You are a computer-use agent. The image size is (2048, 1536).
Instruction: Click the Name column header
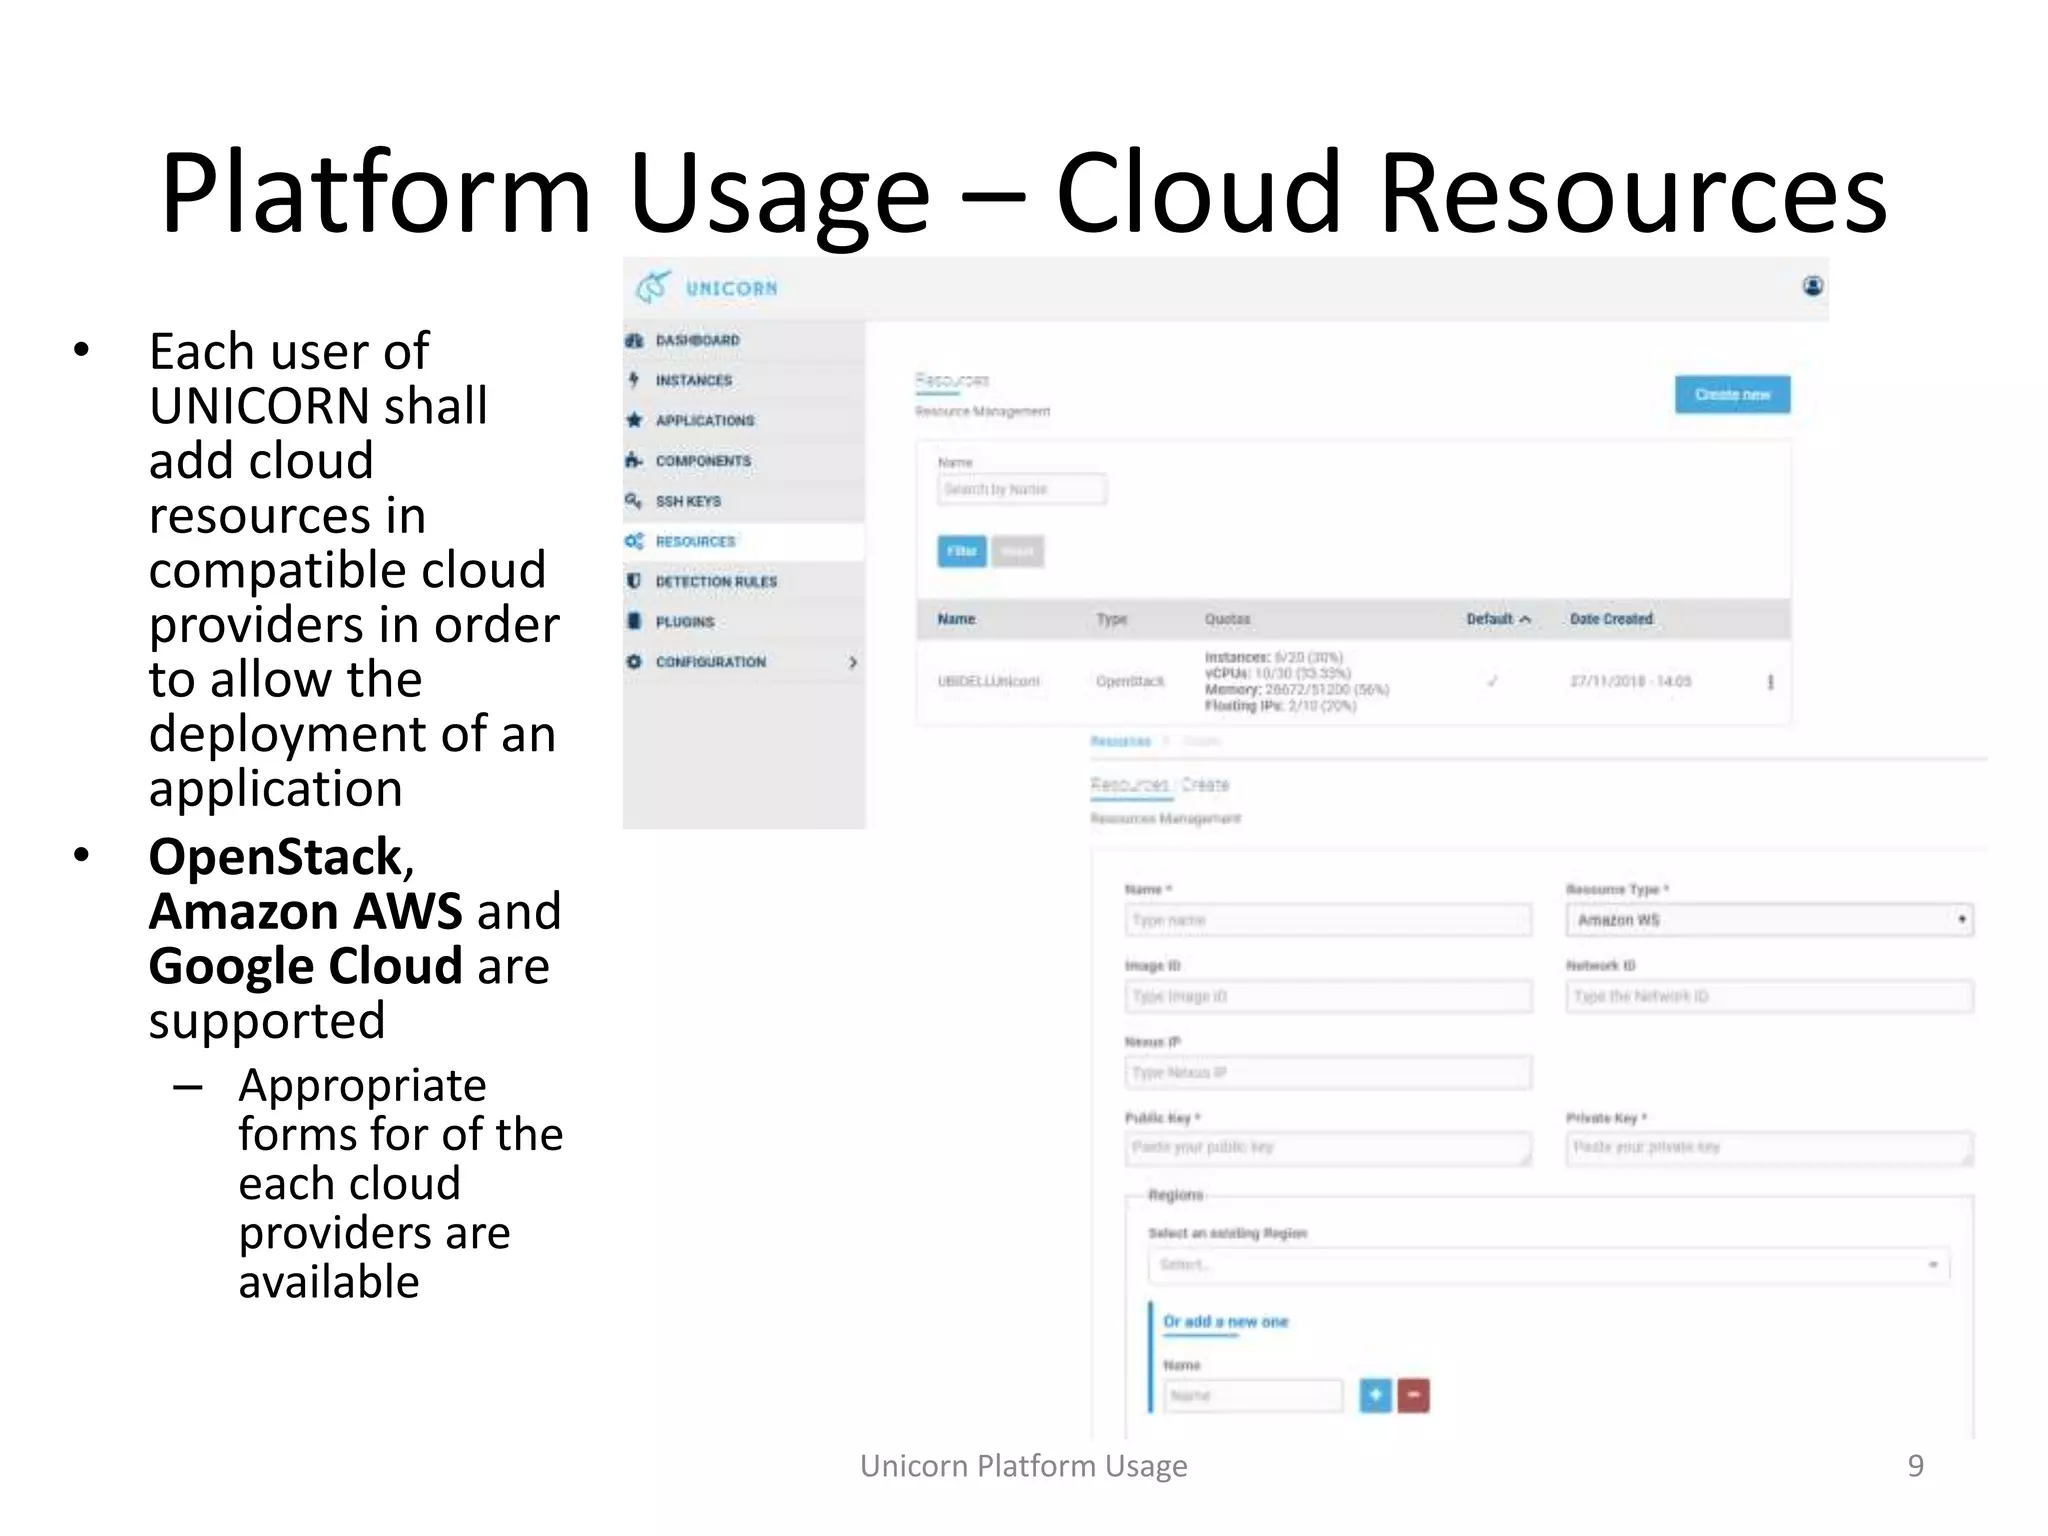tap(956, 619)
